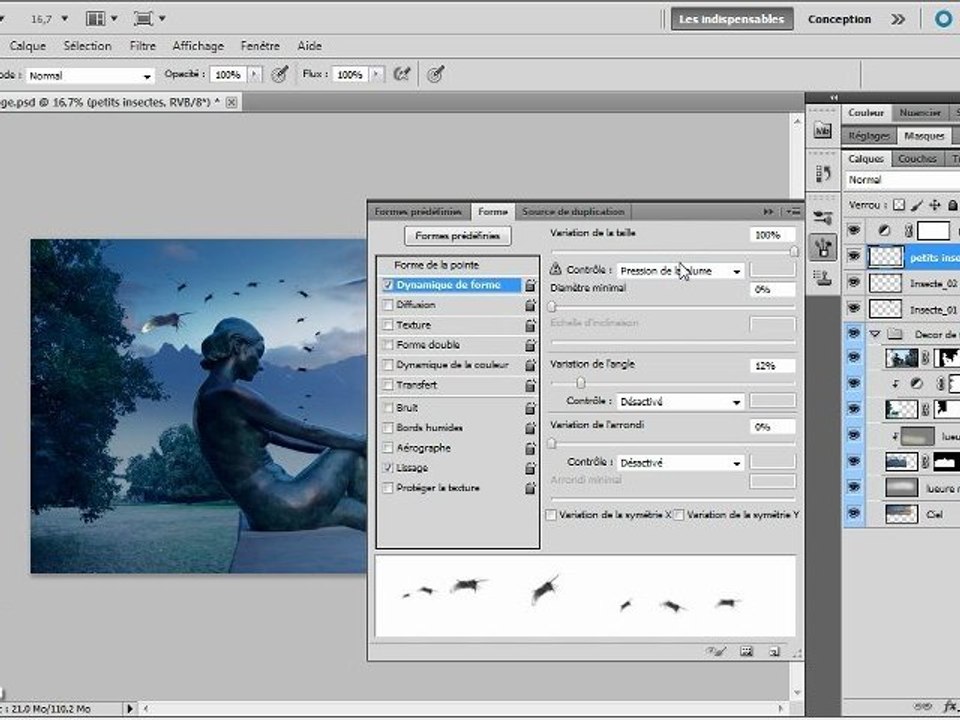Enable the Forme double checkbox
Screen dimensions: 960x720
[x=388, y=345]
